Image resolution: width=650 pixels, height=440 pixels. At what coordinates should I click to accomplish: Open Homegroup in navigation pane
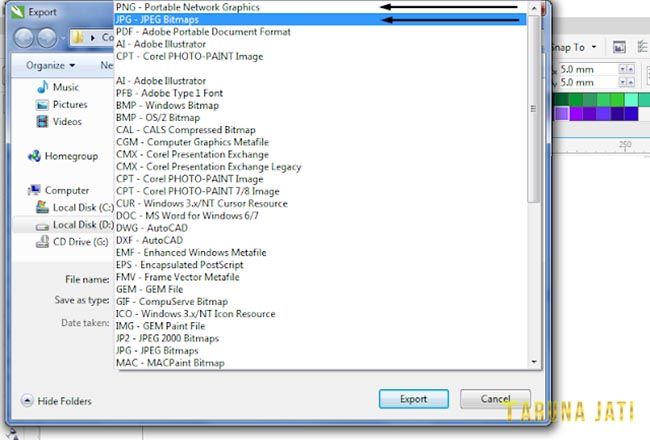63,156
